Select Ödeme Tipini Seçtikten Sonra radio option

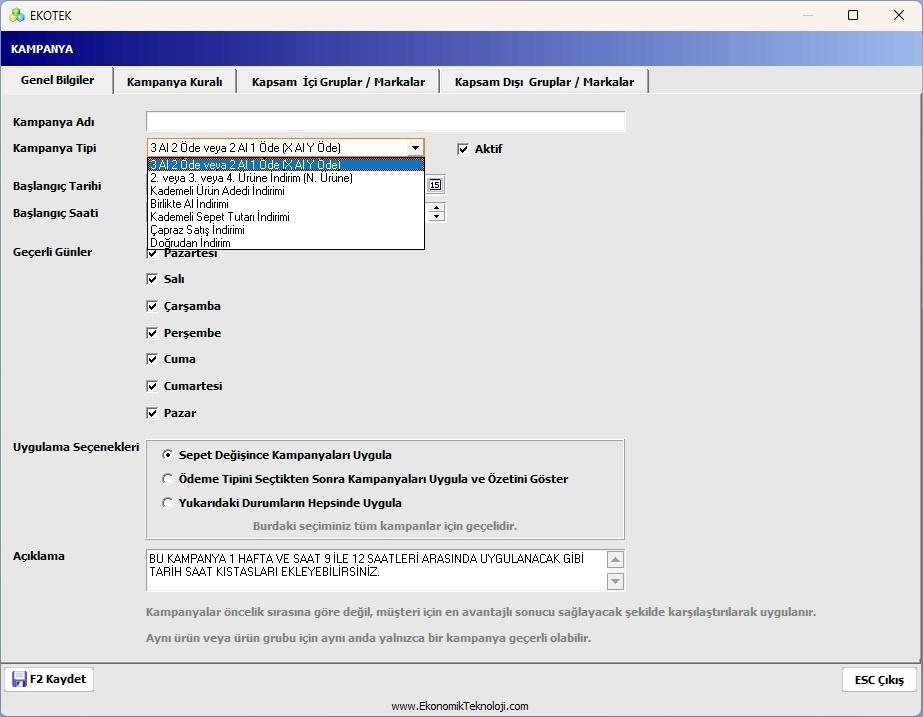pyautogui.click(x=168, y=479)
